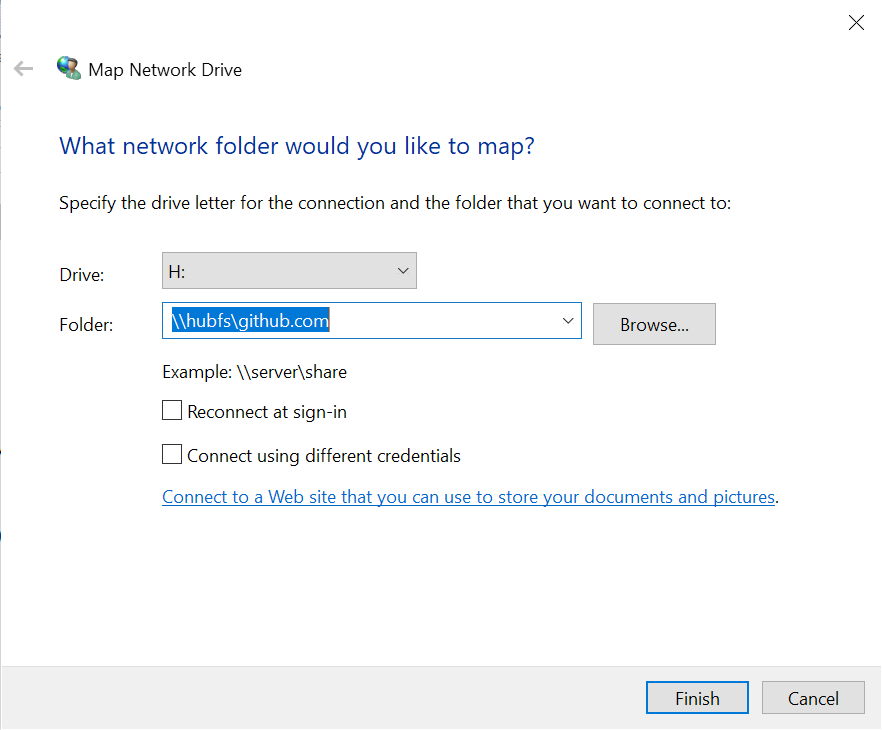
Task: Open the Drive letter H: dropdown
Action: 288,271
